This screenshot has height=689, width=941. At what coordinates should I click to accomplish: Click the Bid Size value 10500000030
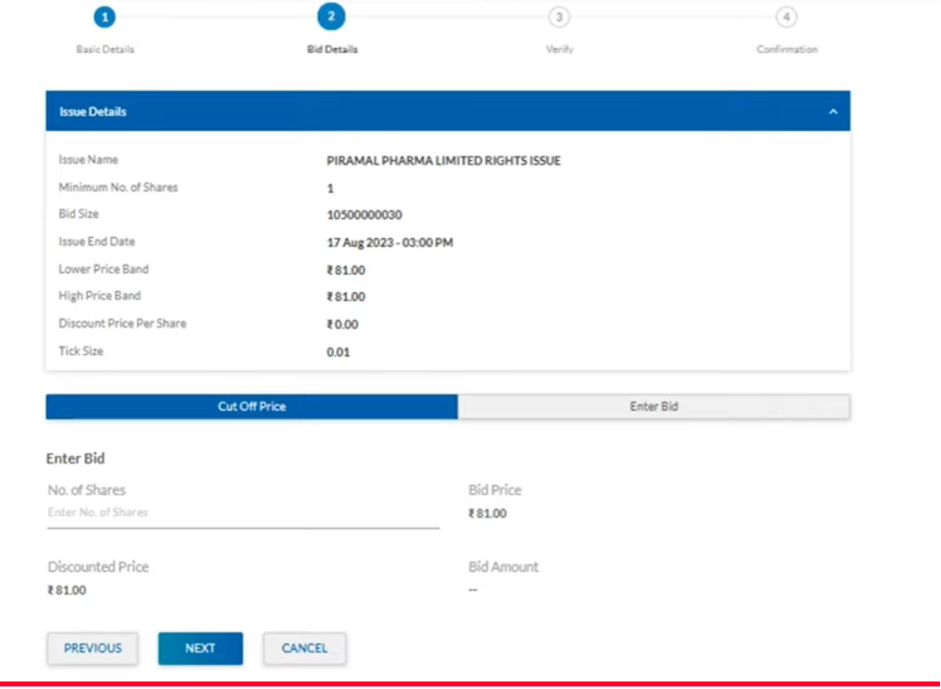coord(364,215)
